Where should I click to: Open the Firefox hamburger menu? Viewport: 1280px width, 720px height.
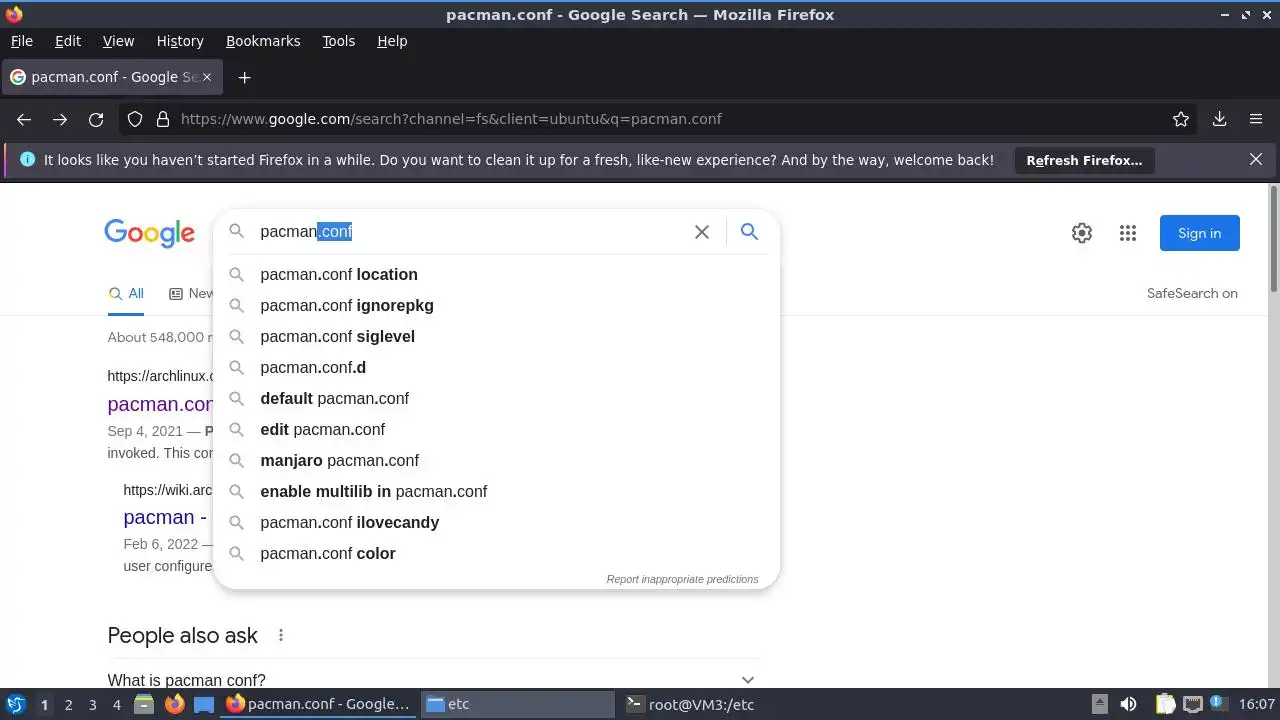pos(1256,119)
